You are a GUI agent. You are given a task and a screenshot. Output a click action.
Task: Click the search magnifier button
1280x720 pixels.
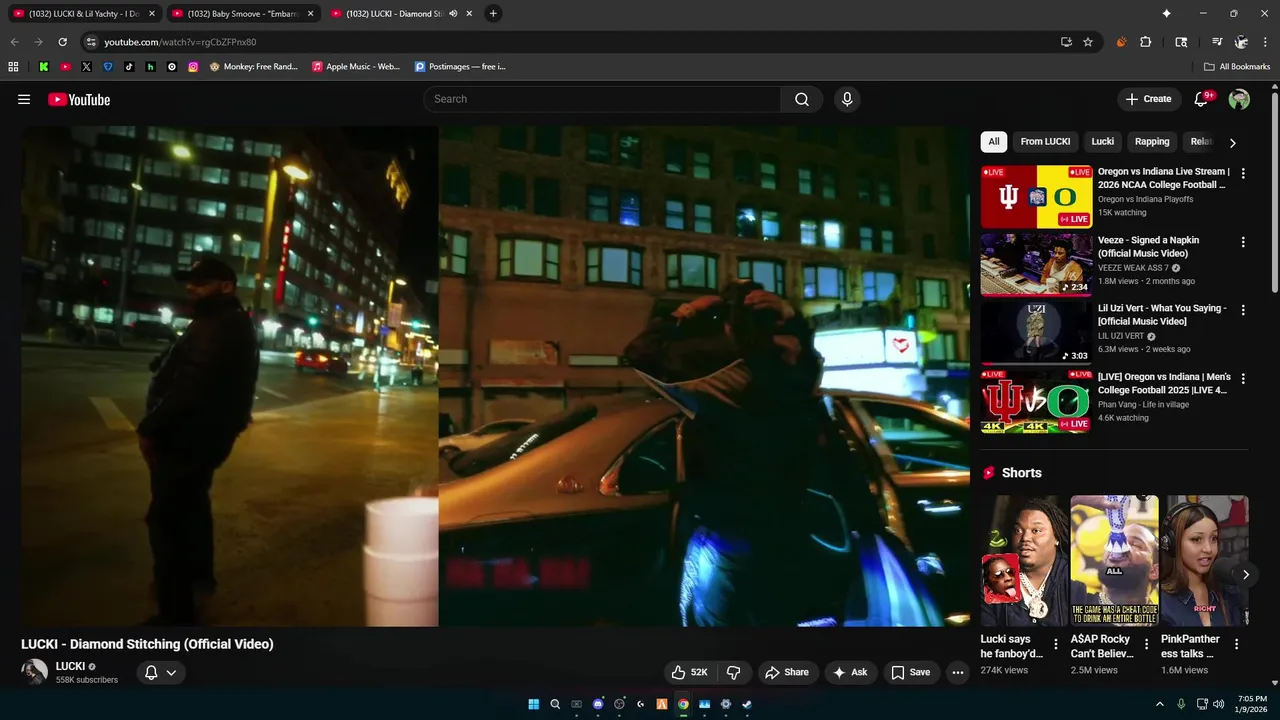(802, 99)
